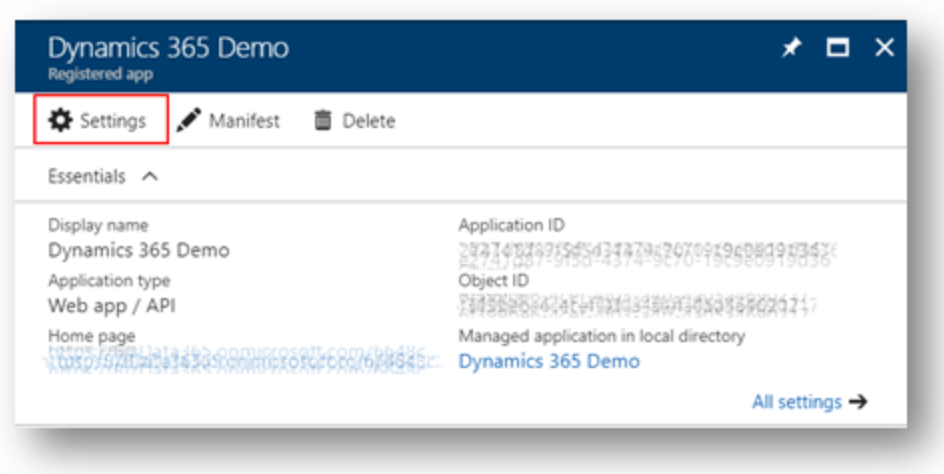This screenshot has width=944, height=474.
Task: Click the Application type label
Action: tap(109, 281)
